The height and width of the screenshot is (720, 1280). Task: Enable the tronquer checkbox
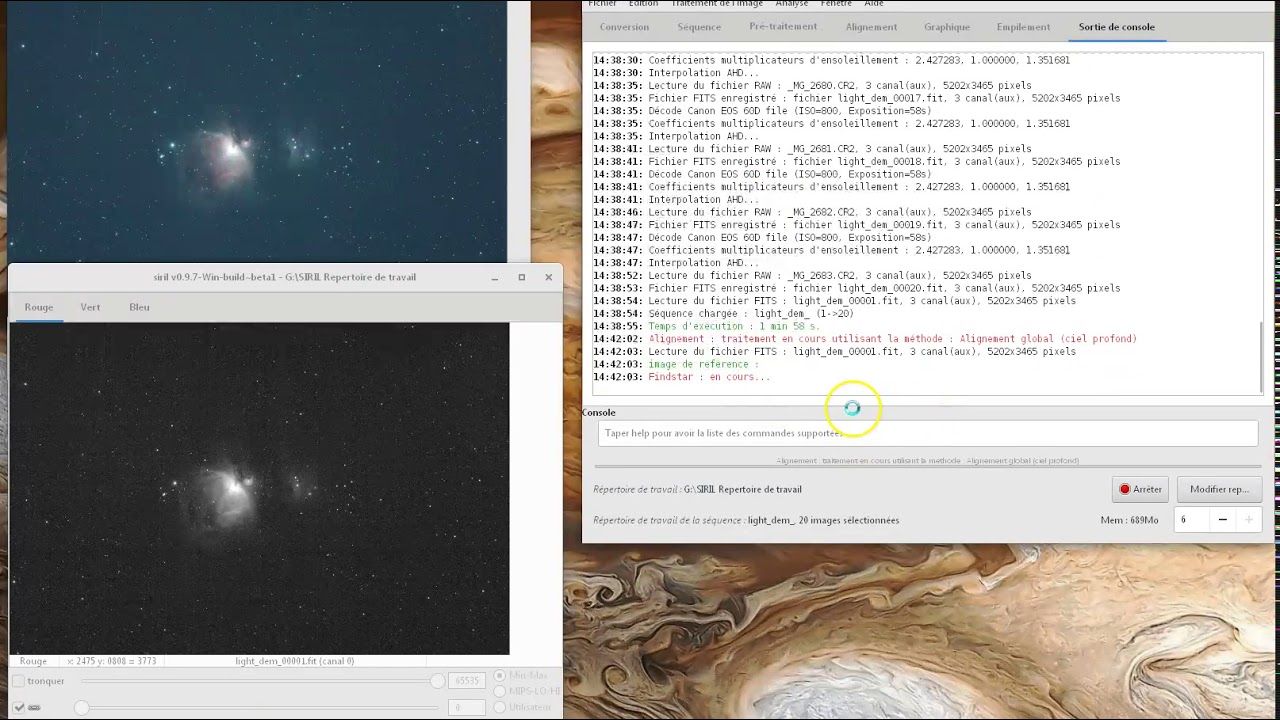point(18,681)
